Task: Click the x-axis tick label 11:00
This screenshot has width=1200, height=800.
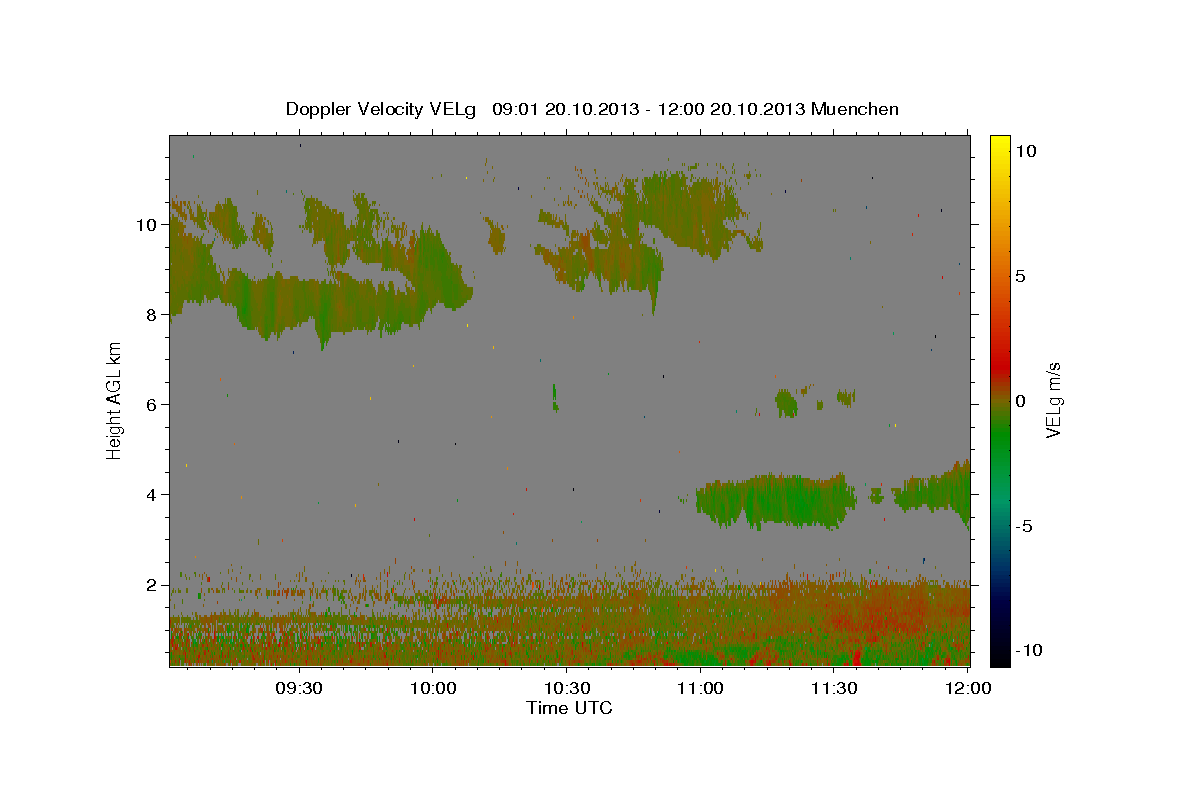Action: (x=700, y=688)
